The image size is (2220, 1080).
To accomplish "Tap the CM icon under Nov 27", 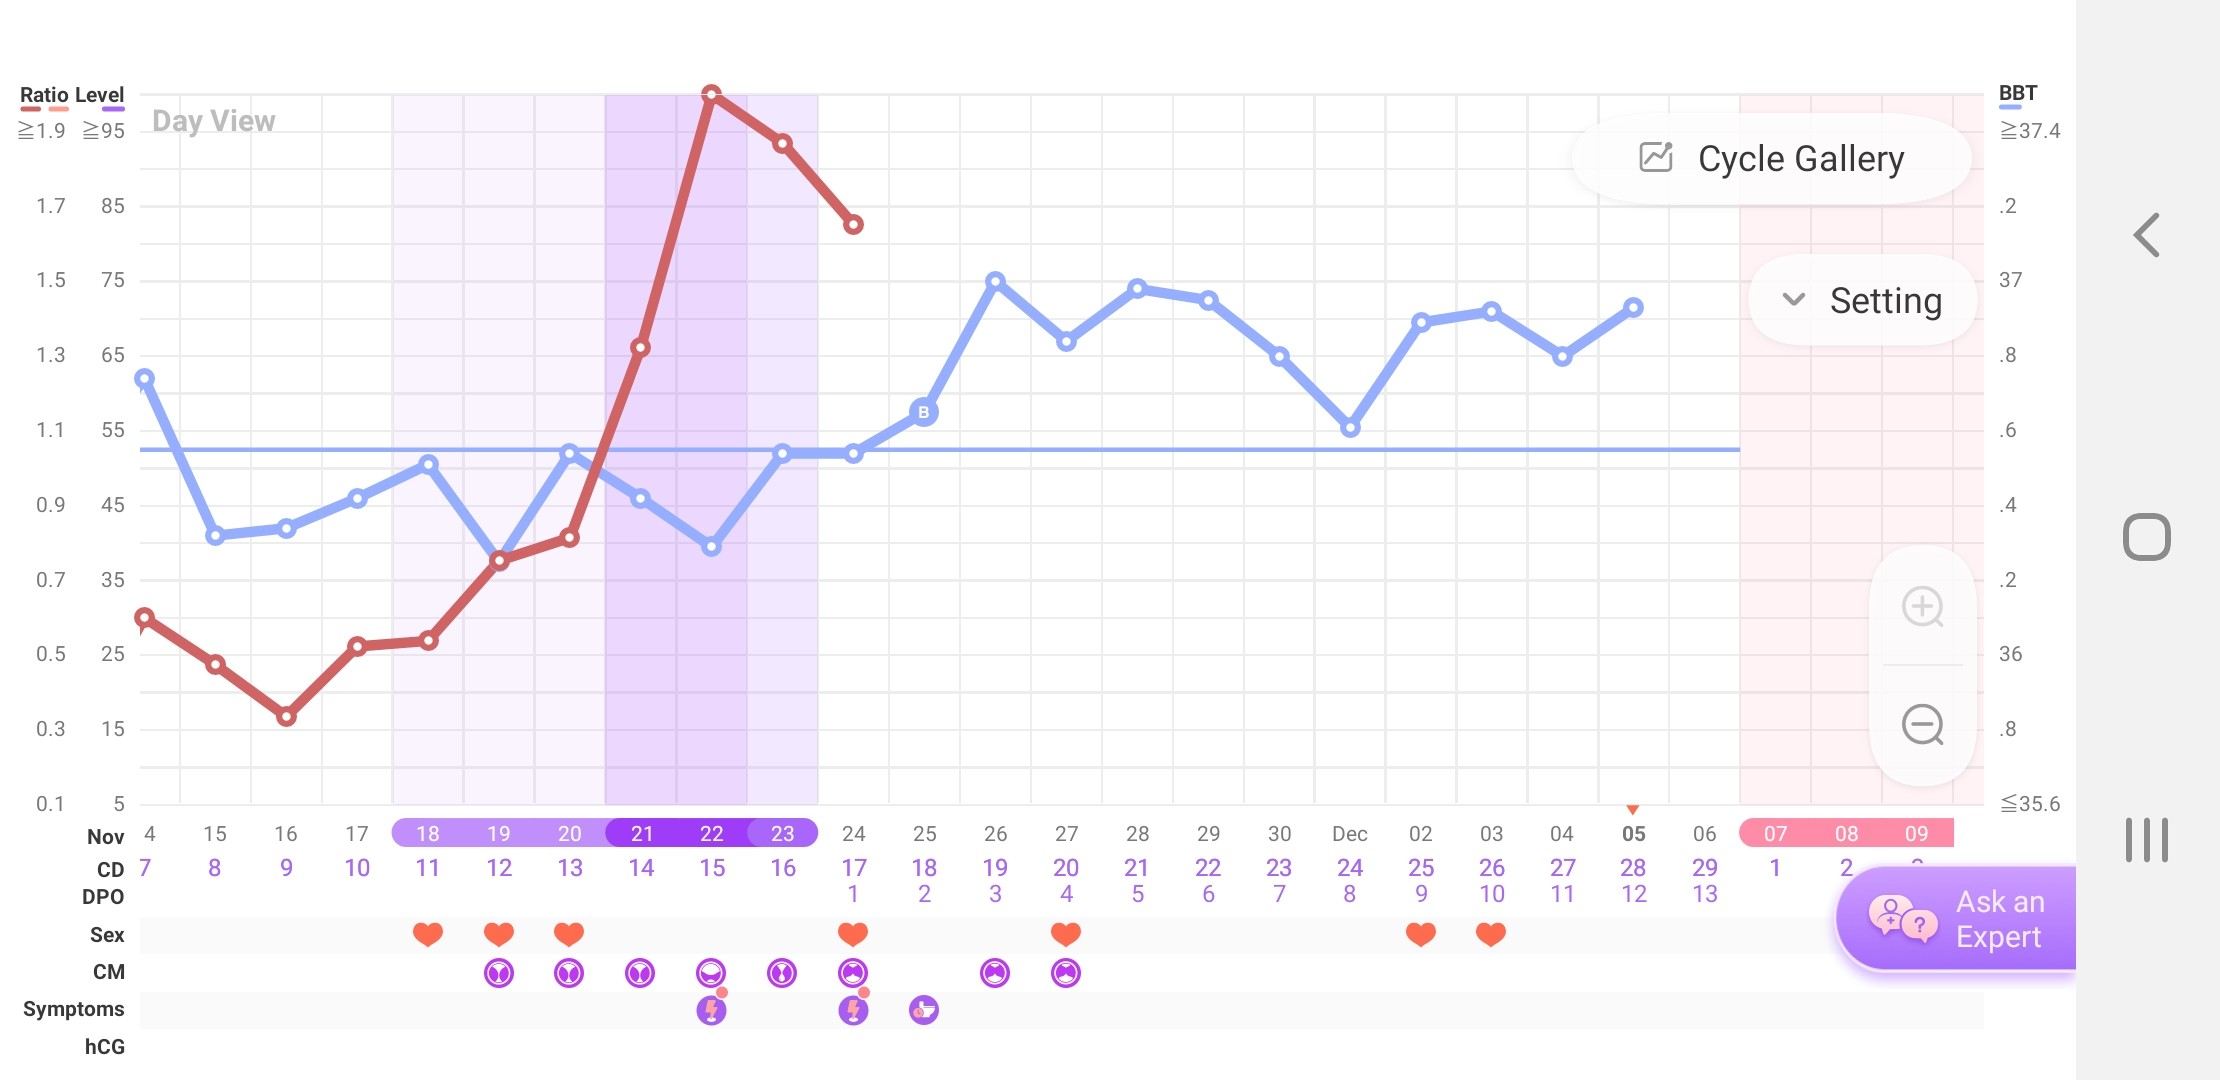I will click(x=1066, y=972).
